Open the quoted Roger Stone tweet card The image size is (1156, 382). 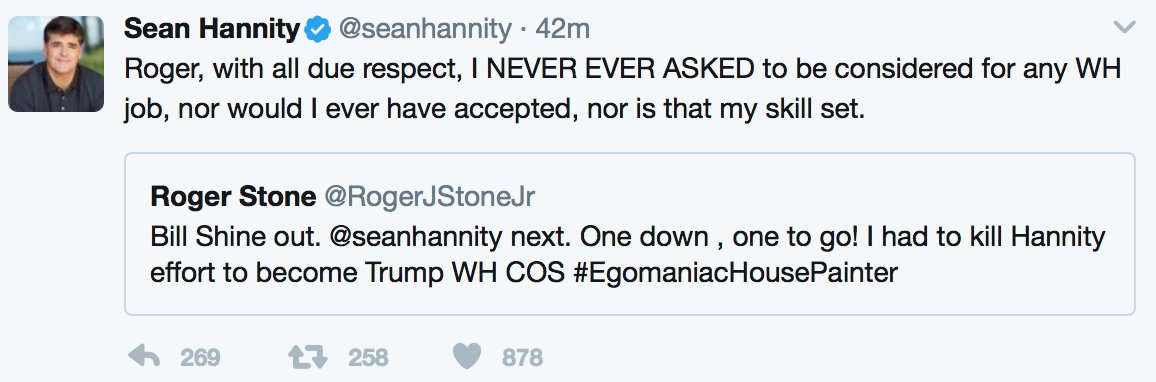630,234
